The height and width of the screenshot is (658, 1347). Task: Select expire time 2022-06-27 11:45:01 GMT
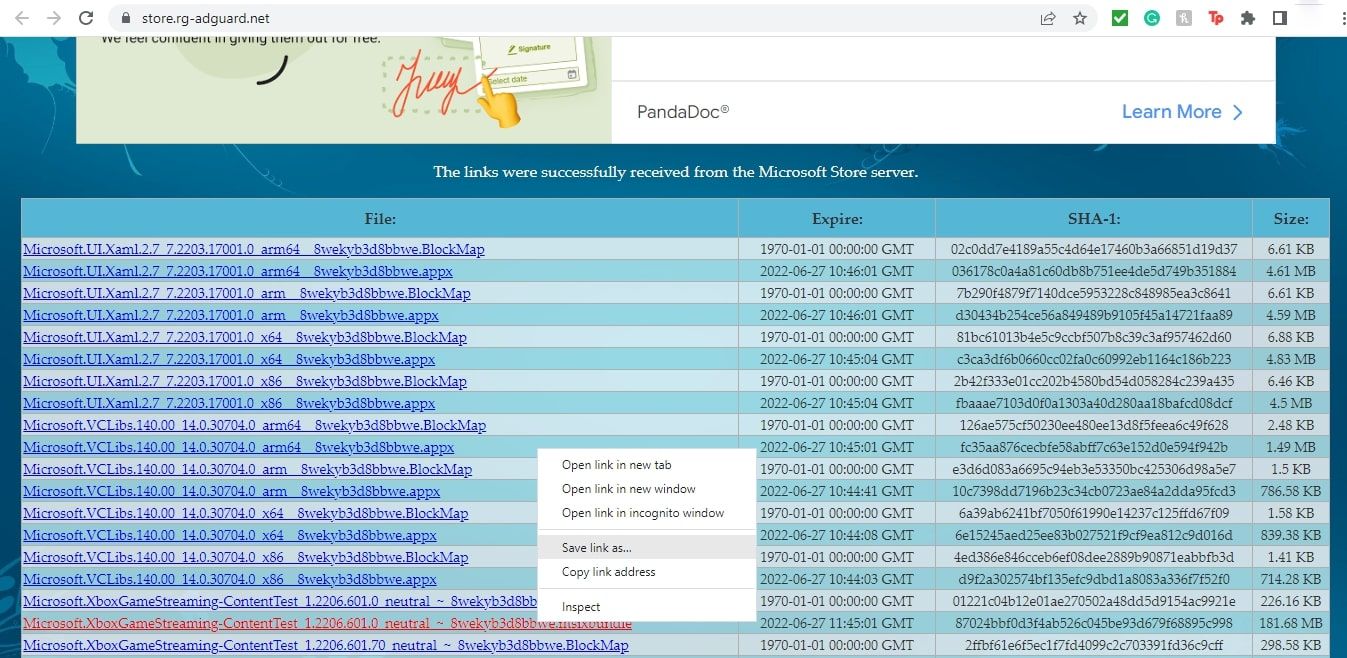837,623
